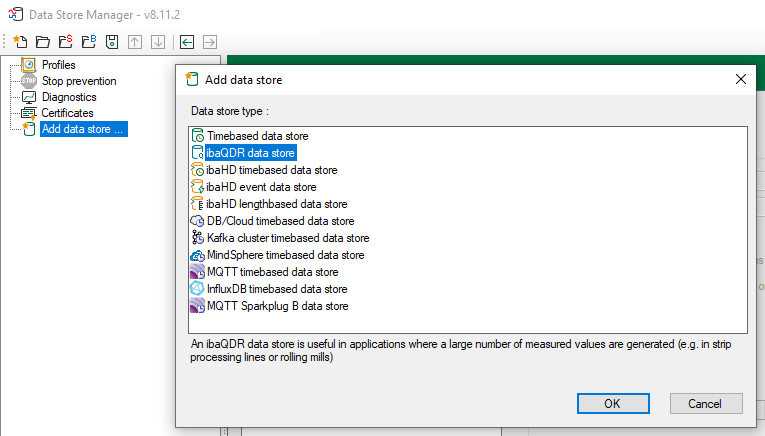Select 'DB/Cloud timebased data store'
Image resolution: width=765 pixels, height=436 pixels.
(281, 221)
